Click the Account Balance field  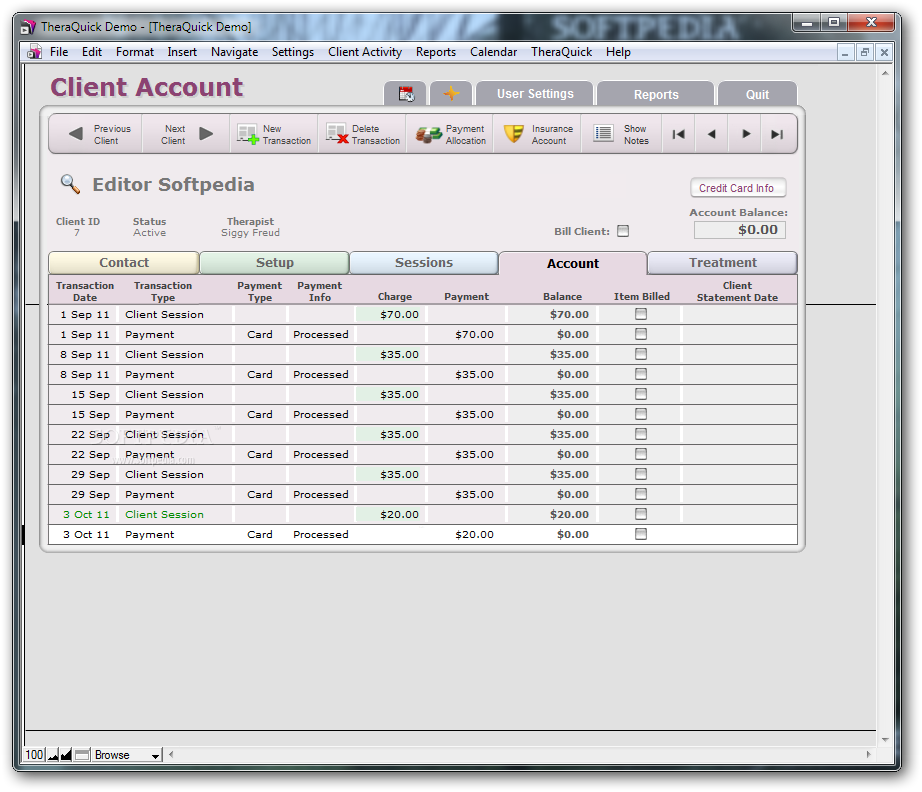740,230
